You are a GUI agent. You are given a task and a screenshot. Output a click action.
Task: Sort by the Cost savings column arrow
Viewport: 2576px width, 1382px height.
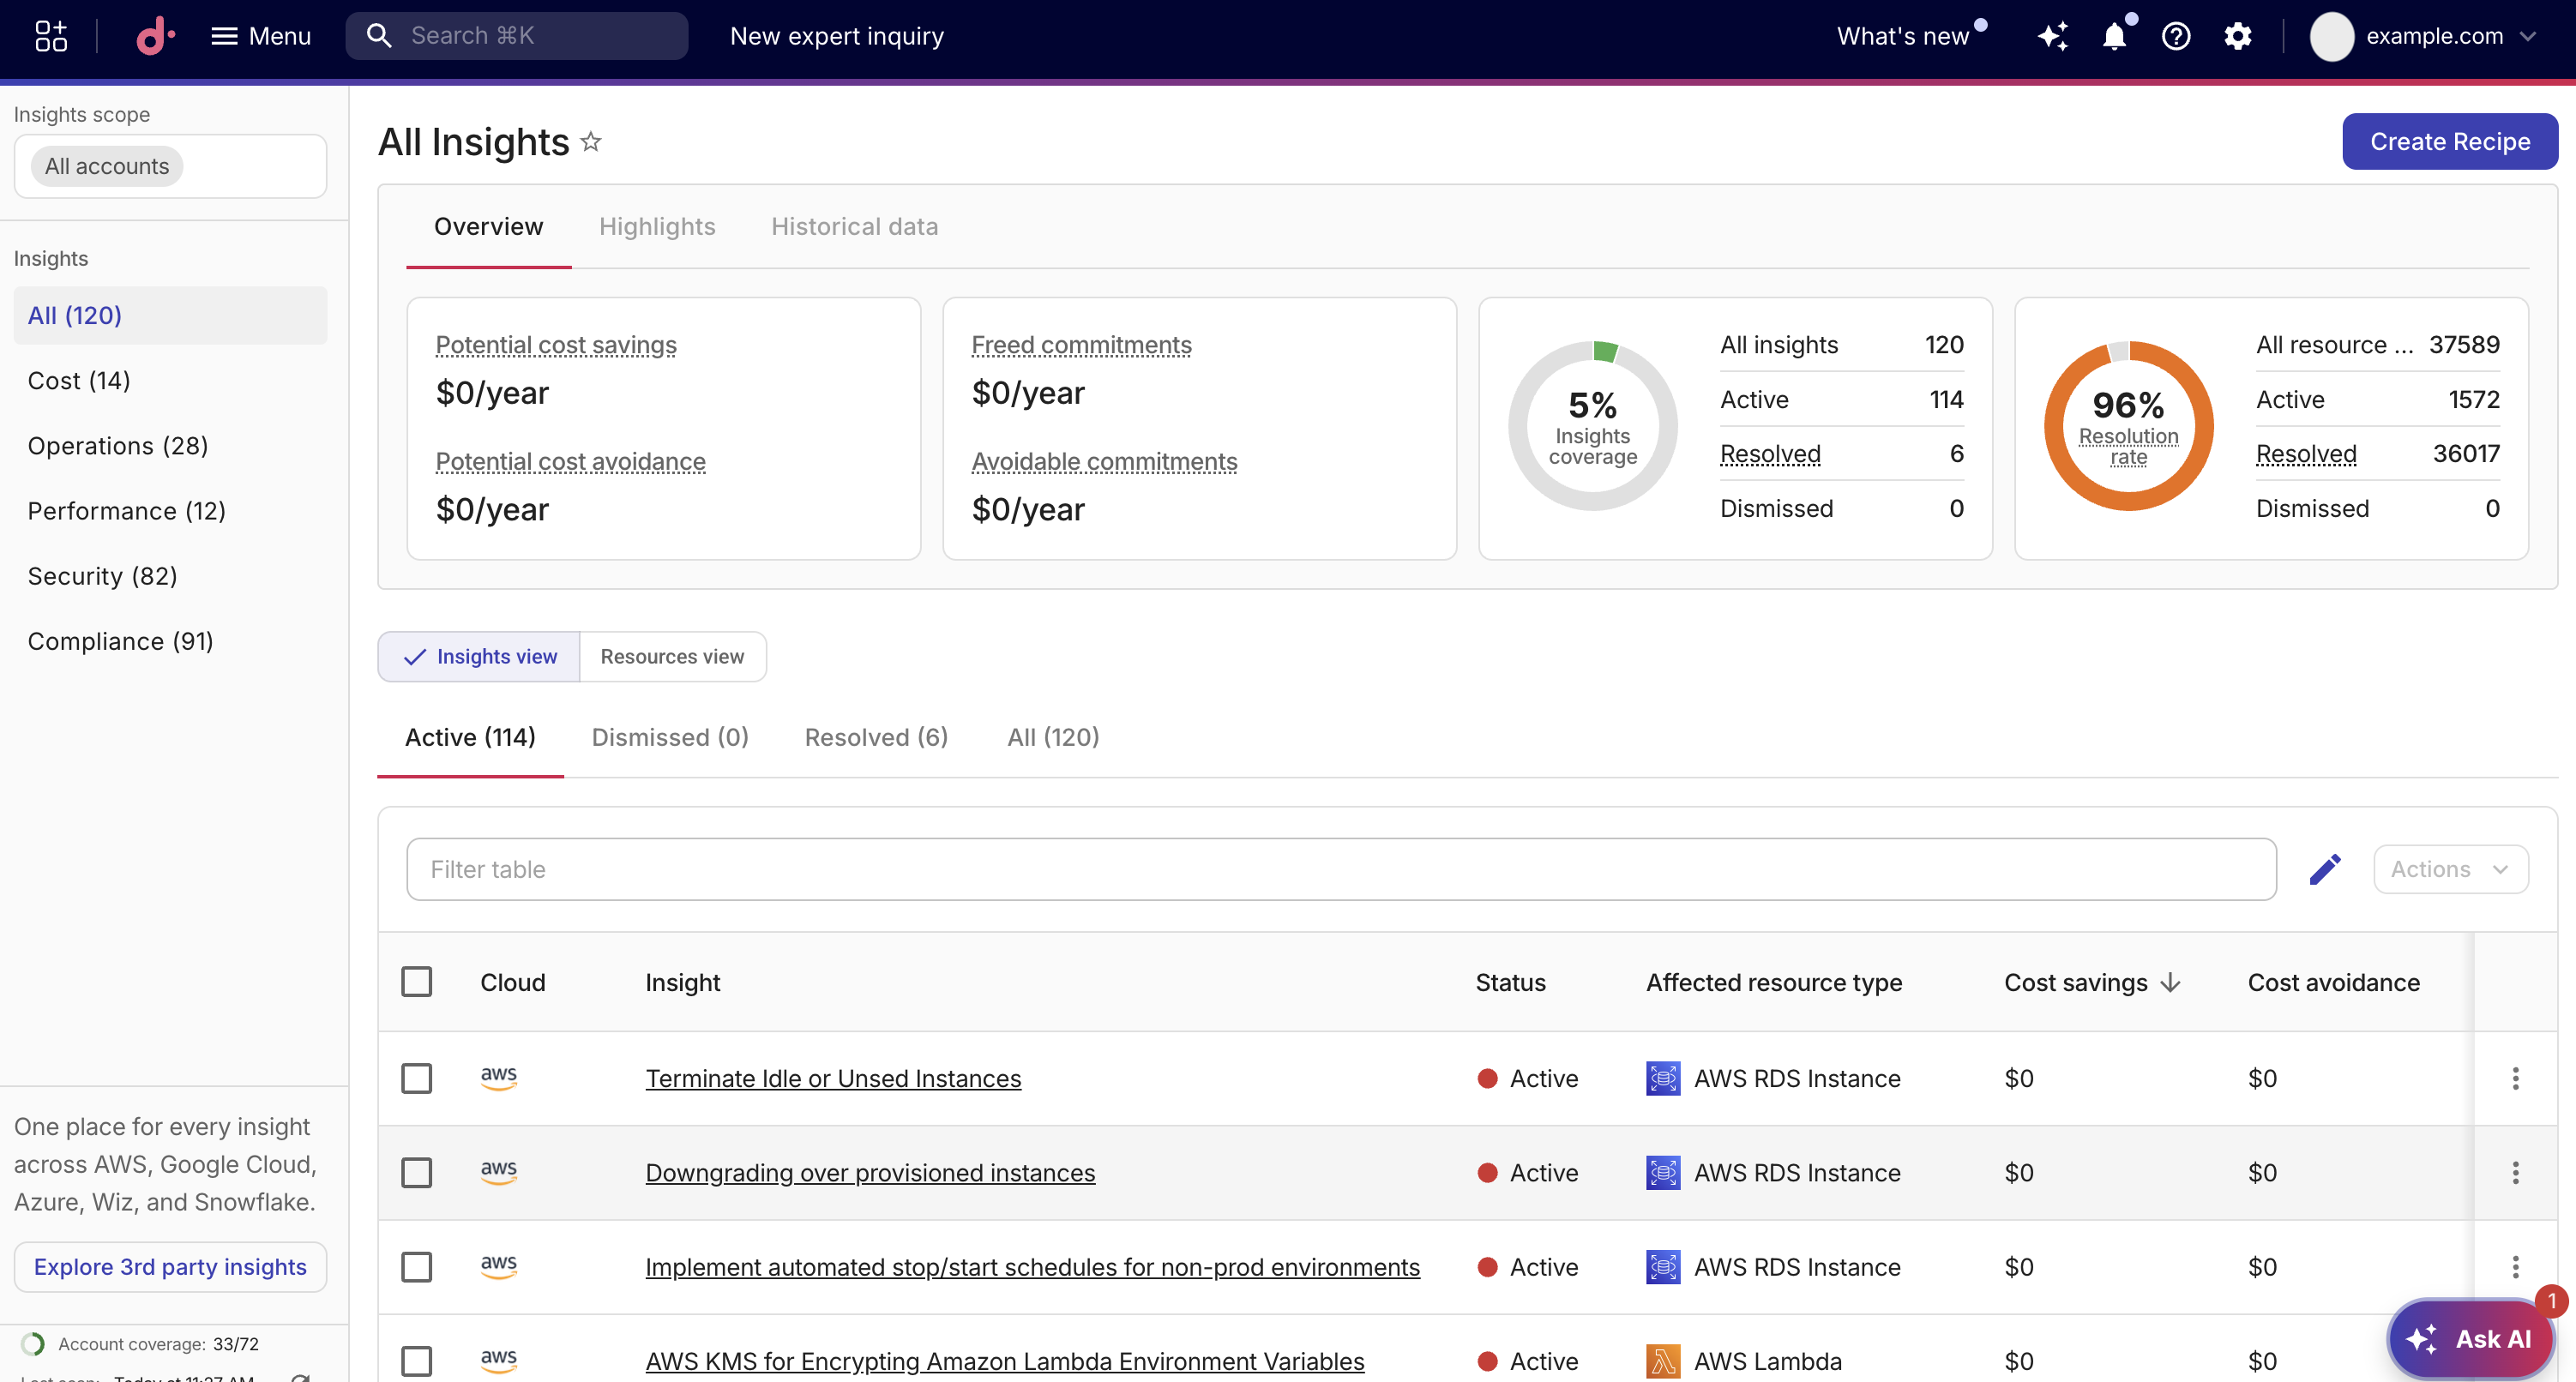2170,983
